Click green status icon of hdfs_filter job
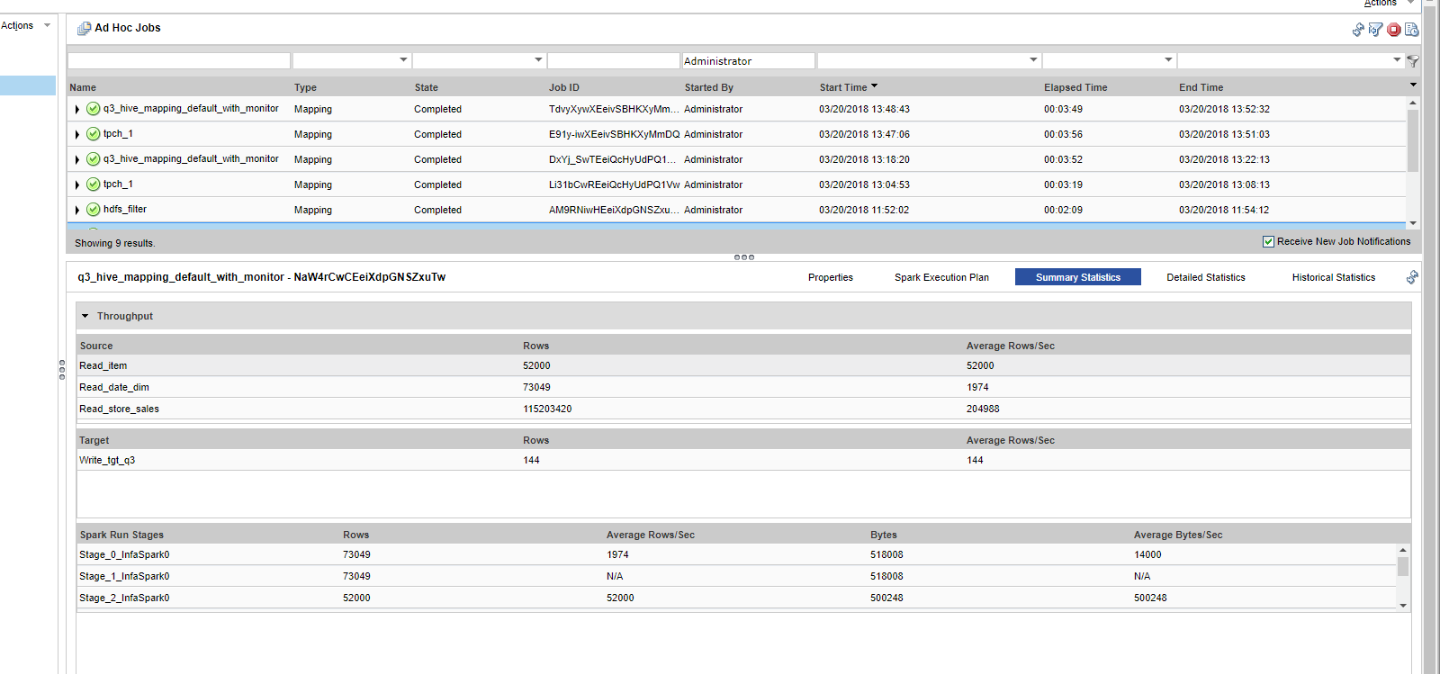 (x=93, y=210)
